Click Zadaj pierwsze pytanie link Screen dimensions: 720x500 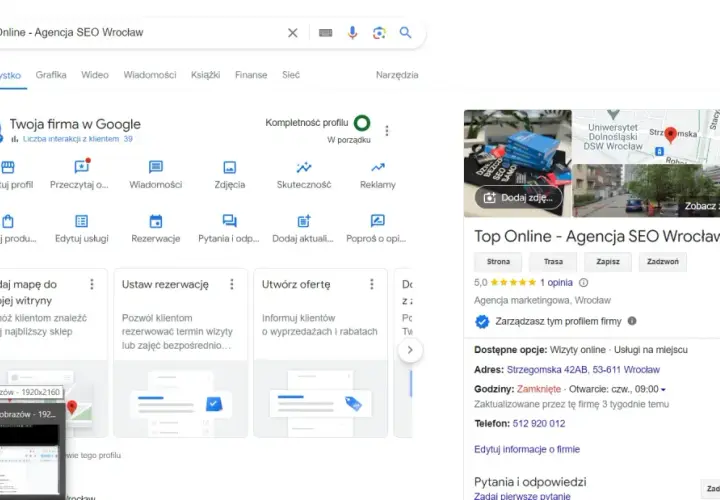pyautogui.click(x=522, y=496)
